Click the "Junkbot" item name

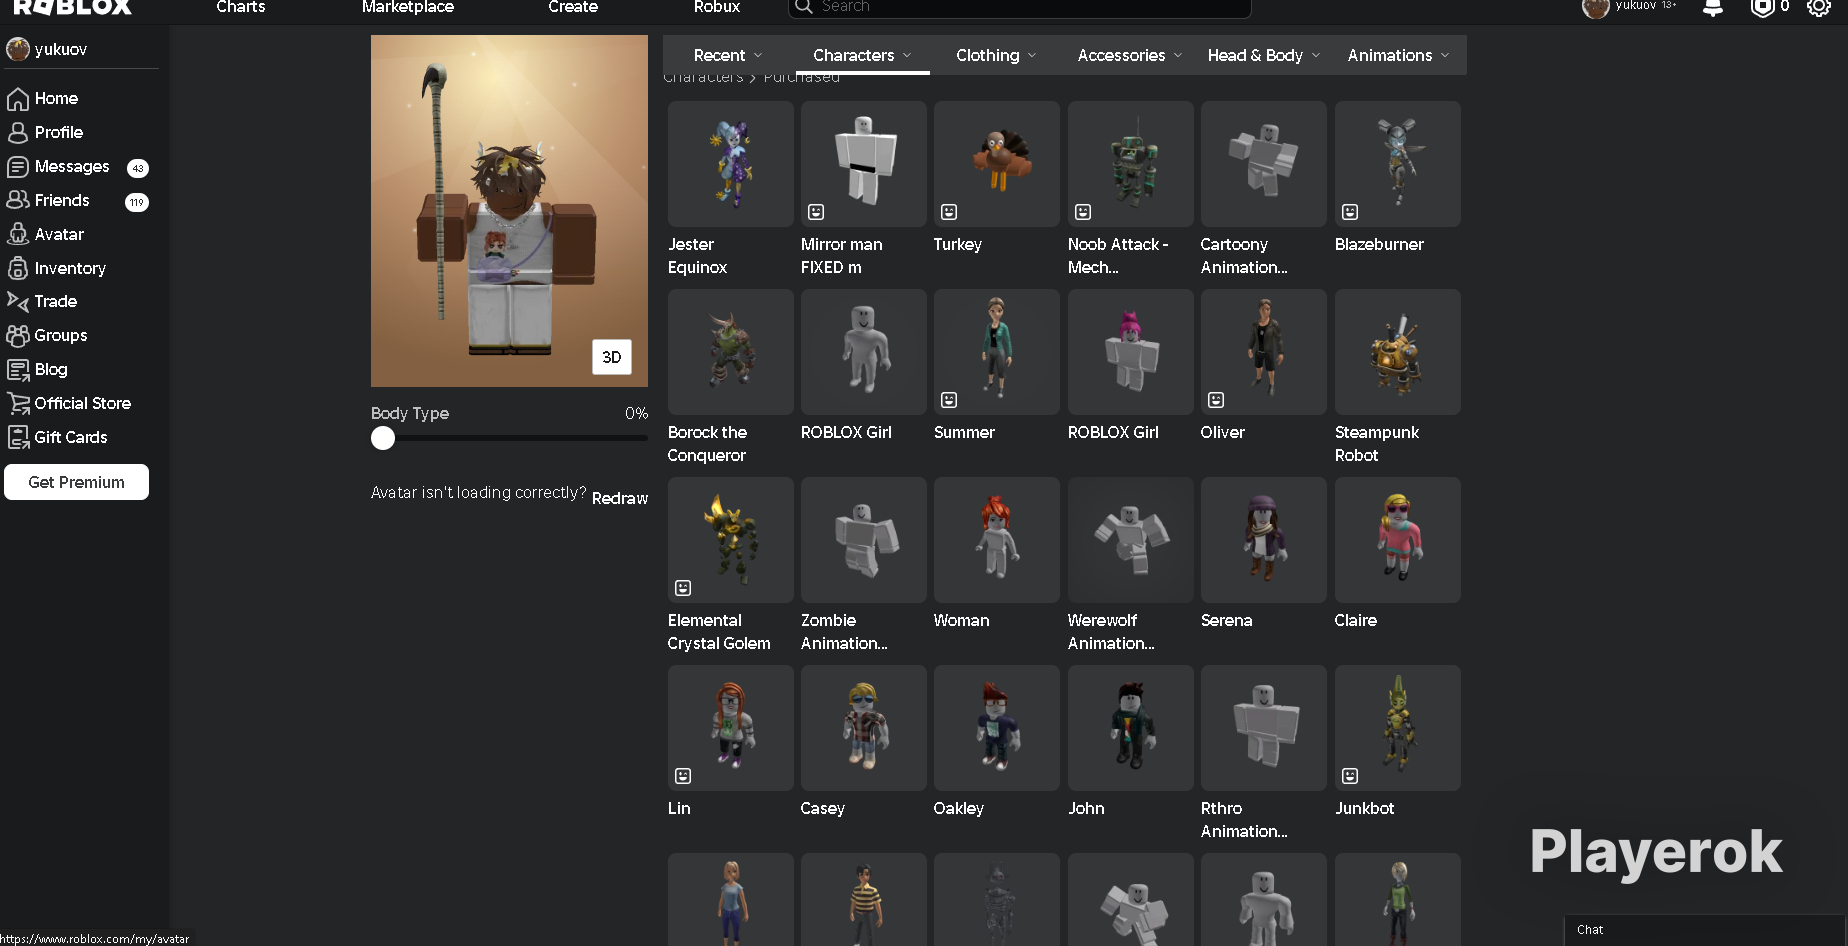[1364, 808]
